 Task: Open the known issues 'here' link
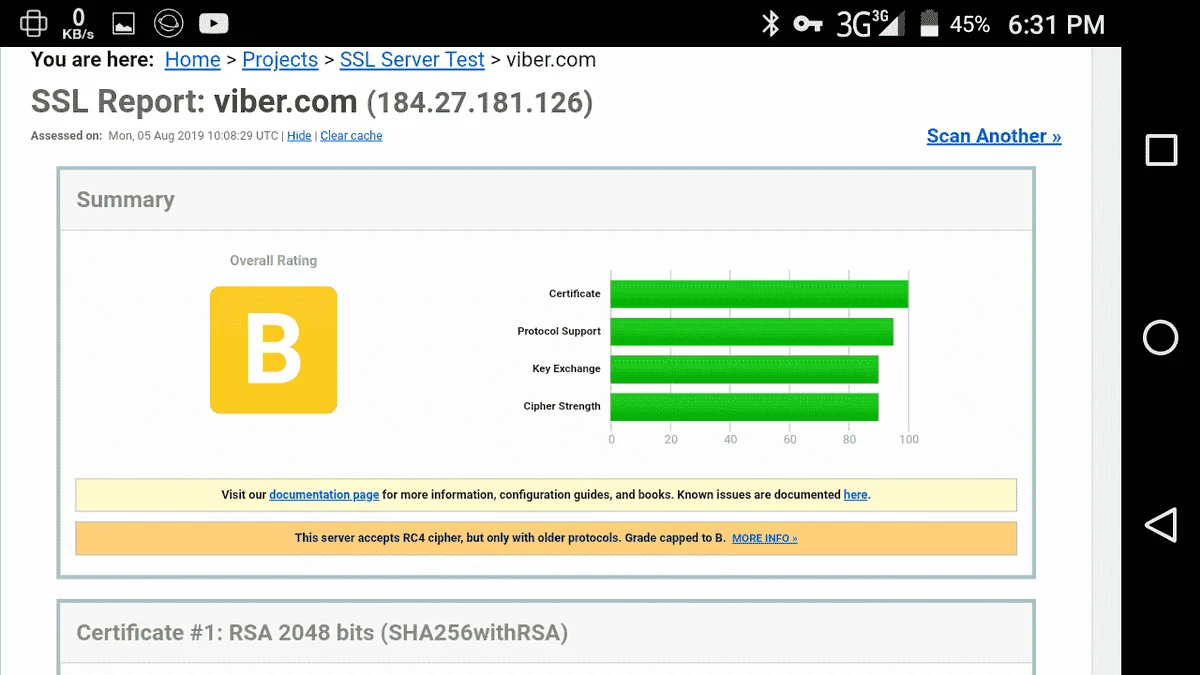(855, 495)
